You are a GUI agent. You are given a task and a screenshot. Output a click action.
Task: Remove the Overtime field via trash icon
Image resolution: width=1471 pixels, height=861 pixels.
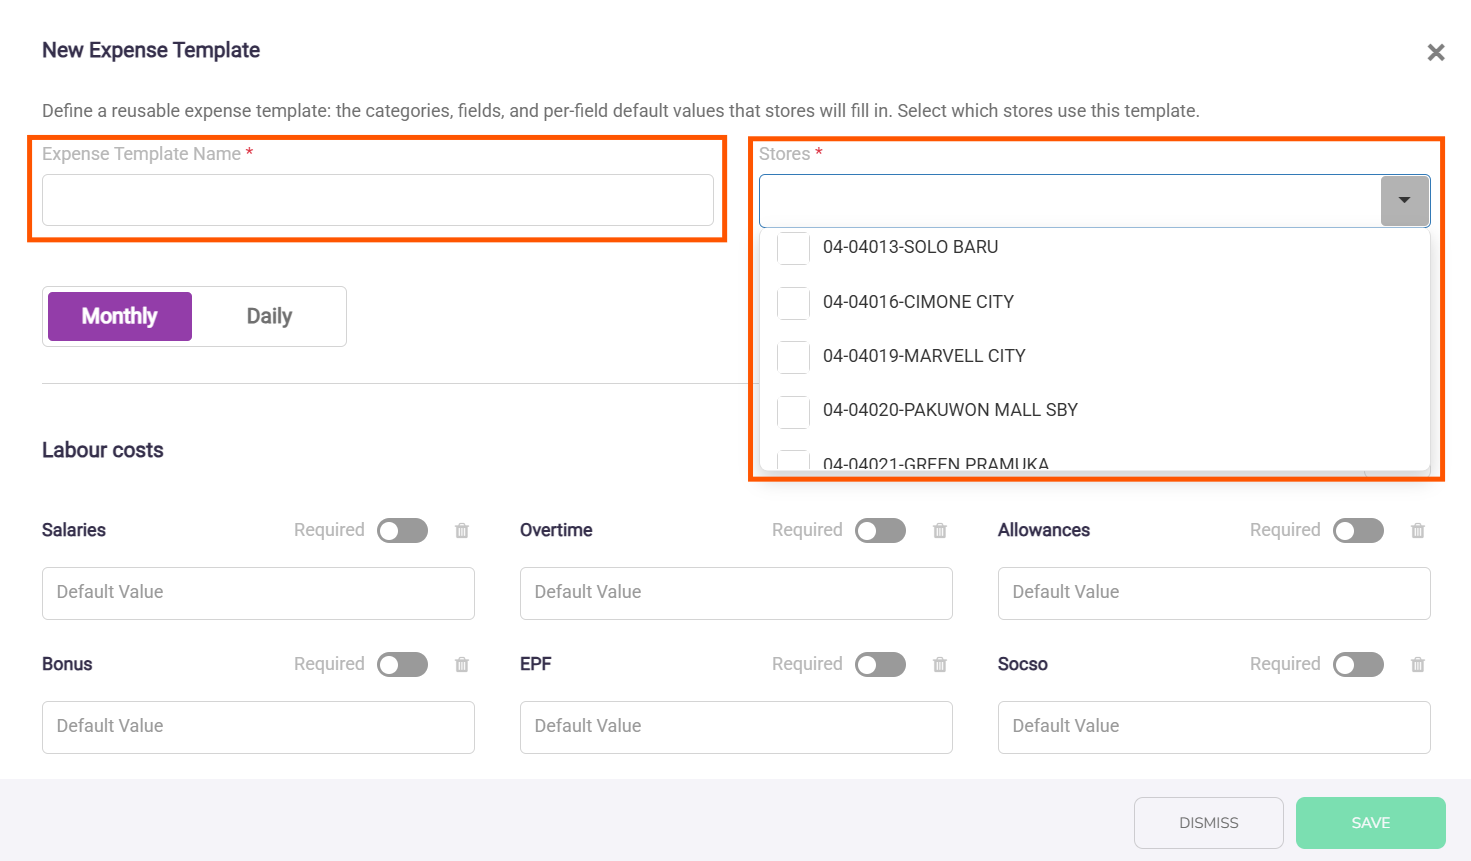click(940, 531)
